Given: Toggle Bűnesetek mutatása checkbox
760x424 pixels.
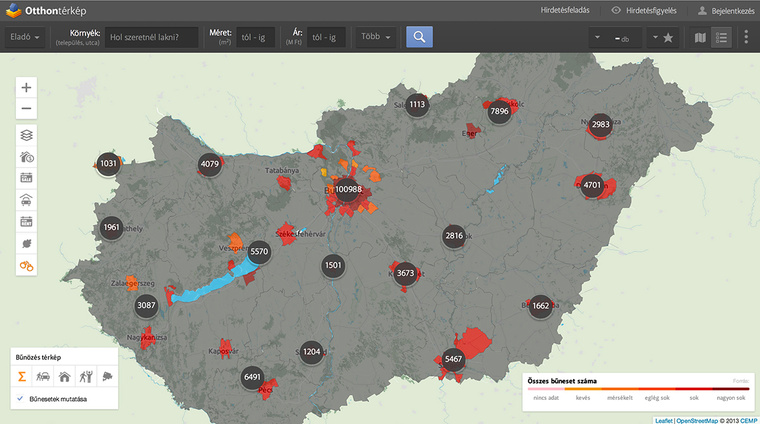Looking at the screenshot, I should pos(22,399).
